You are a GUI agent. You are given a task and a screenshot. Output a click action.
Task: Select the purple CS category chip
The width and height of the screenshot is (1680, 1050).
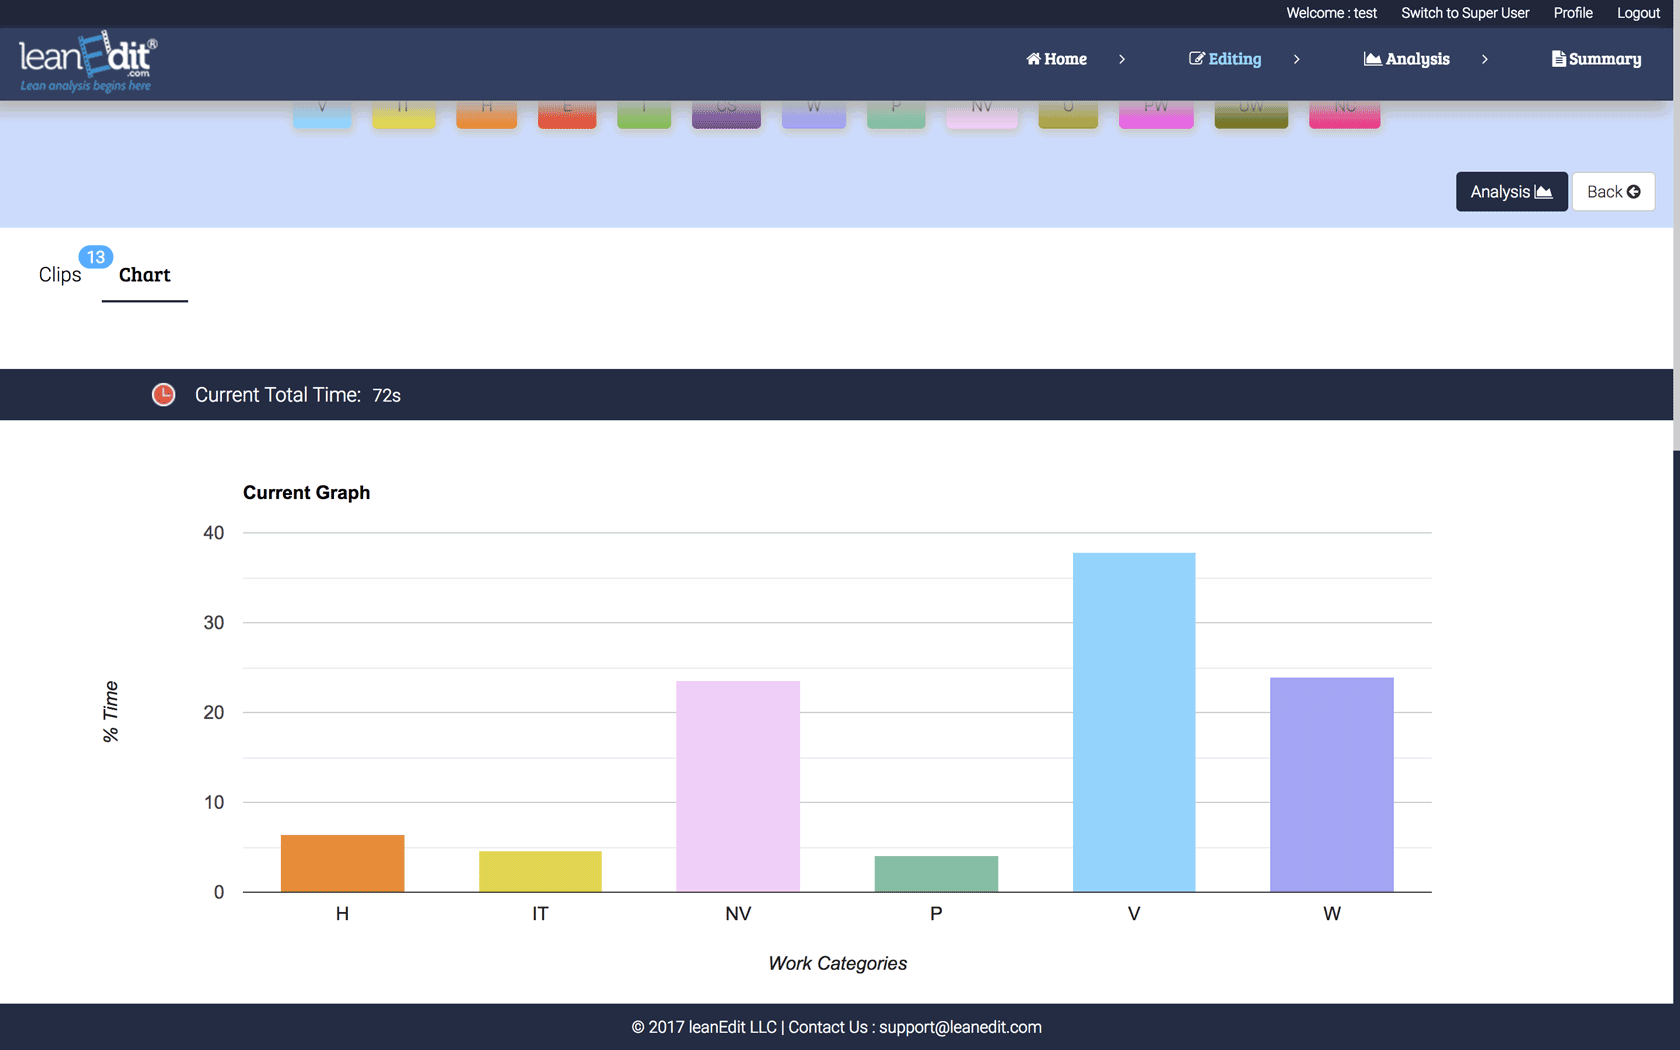tap(726, 113)
